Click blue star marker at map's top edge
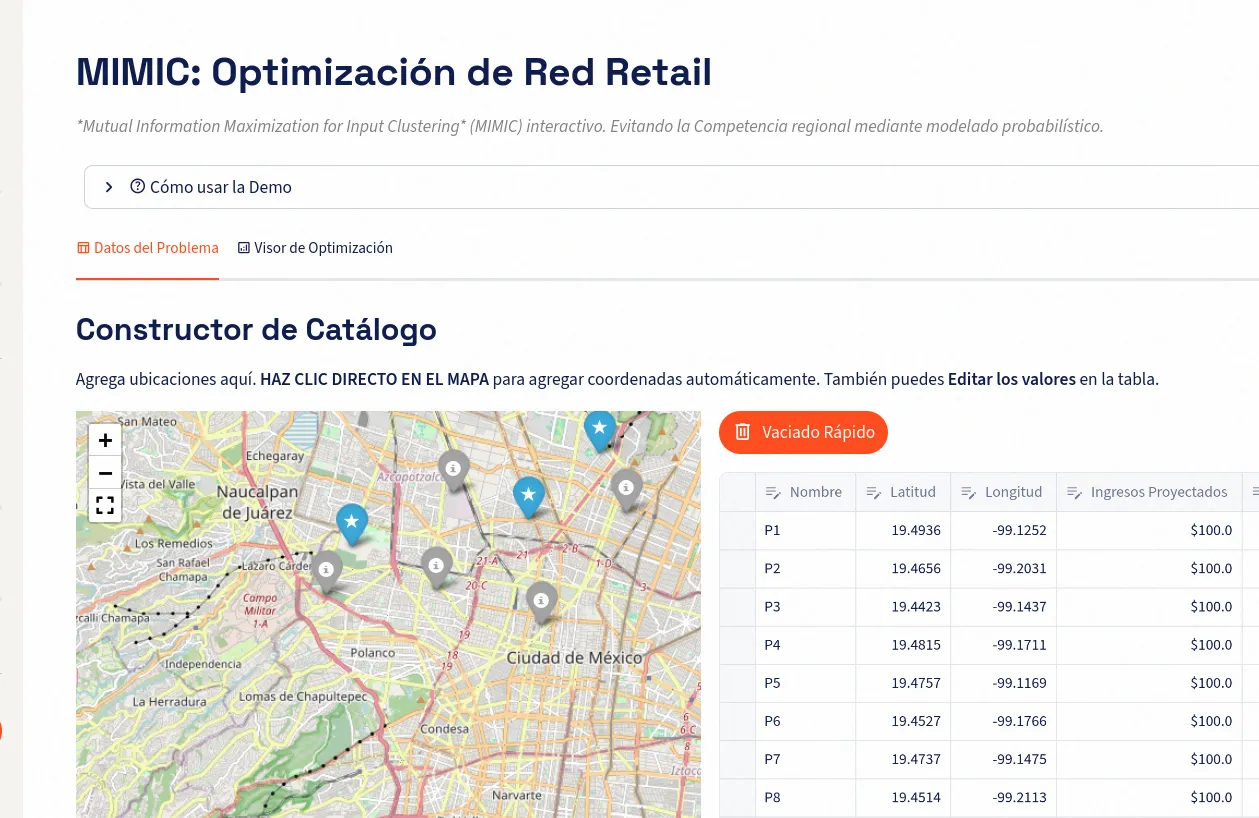This screenshot has height=818, width=1259. click(x=599, y=429)
